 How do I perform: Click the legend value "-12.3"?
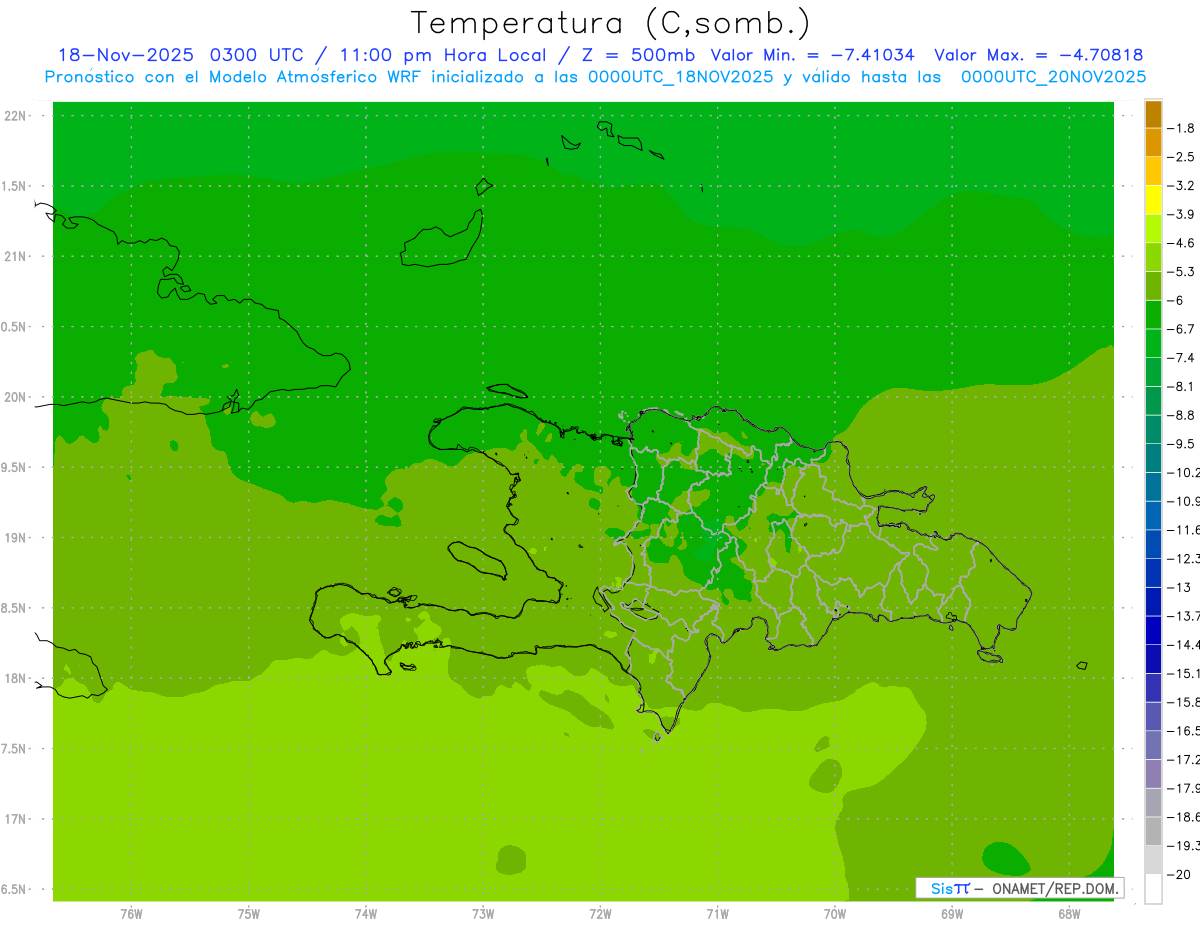click(1184, 558)
